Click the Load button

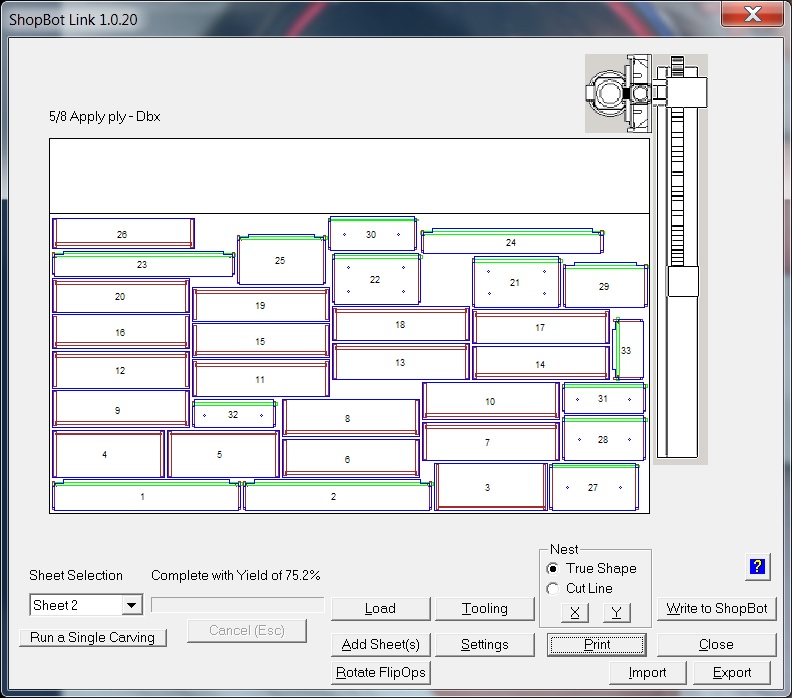tap(380, 608)
